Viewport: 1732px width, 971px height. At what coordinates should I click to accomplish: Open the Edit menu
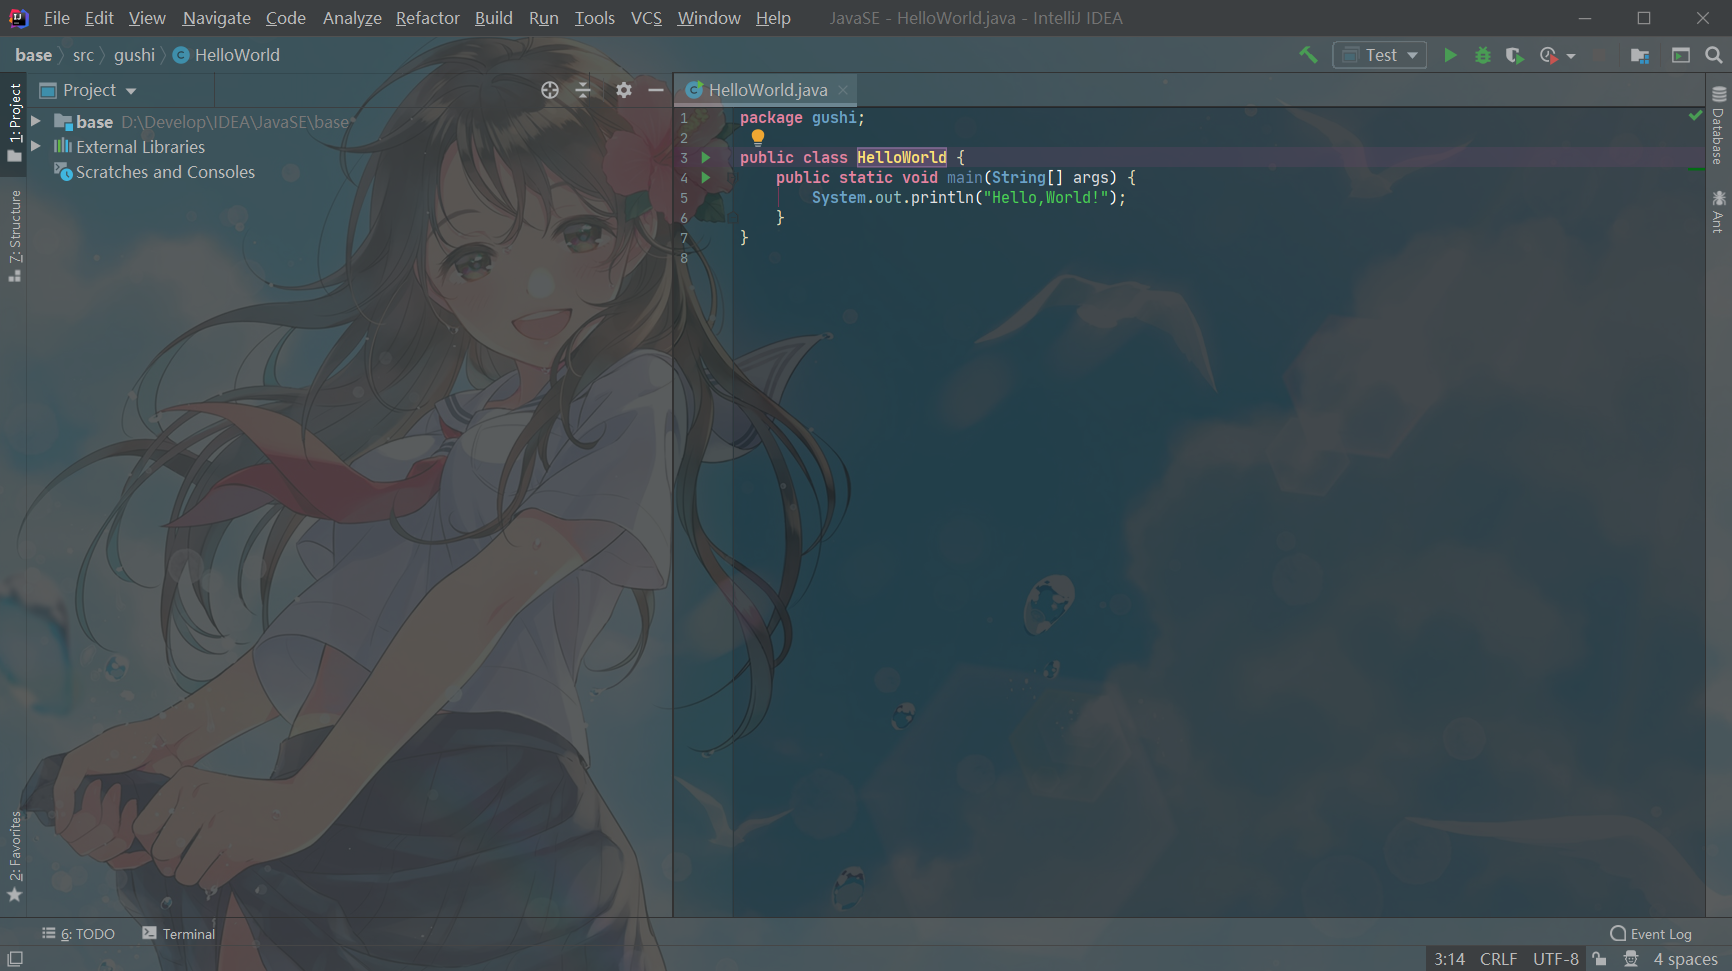(99, 18)
